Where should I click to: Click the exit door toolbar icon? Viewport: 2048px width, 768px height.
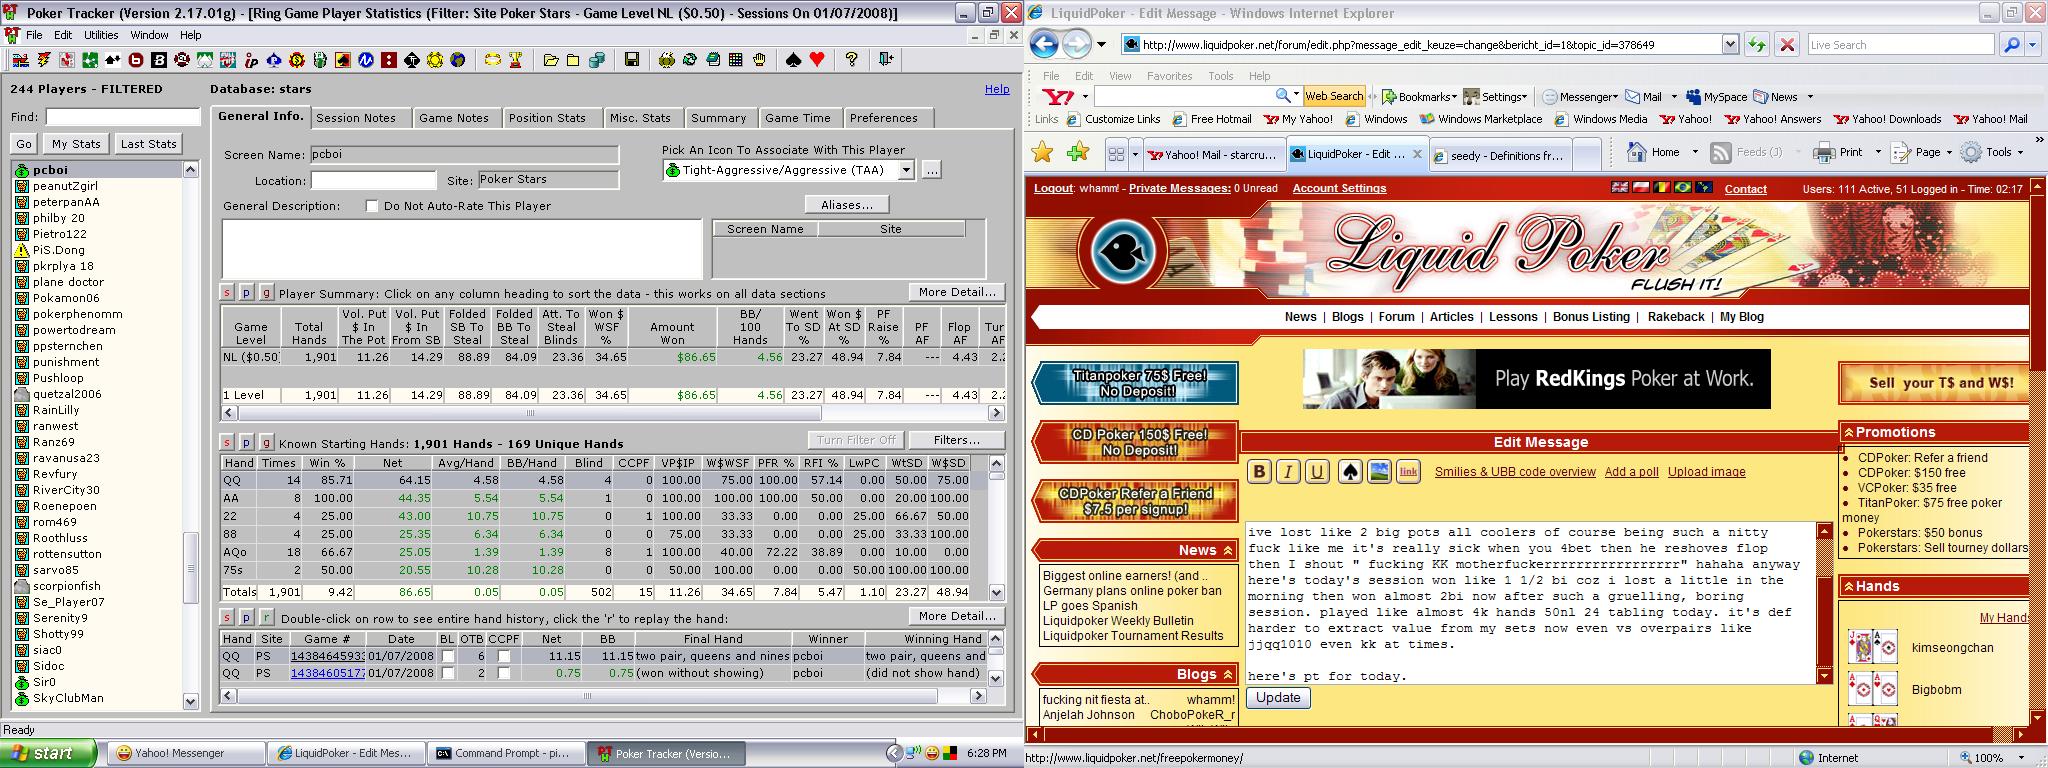click(x=886, y=60)
